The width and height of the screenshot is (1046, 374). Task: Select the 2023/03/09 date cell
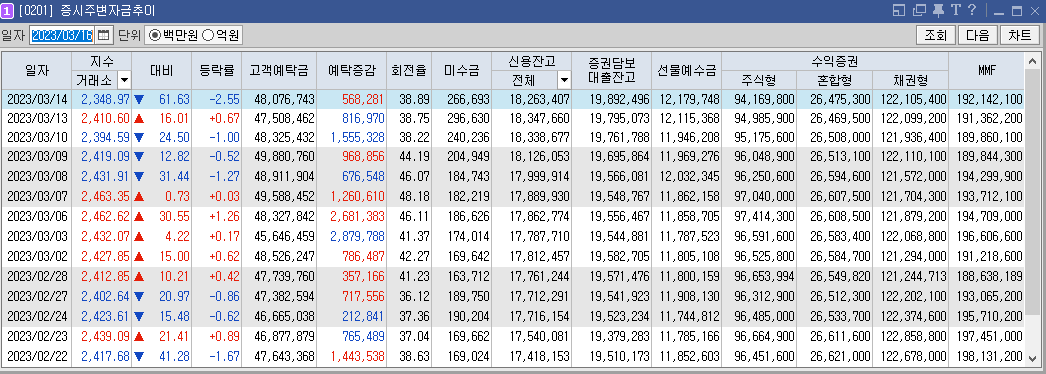click(37, 157)
